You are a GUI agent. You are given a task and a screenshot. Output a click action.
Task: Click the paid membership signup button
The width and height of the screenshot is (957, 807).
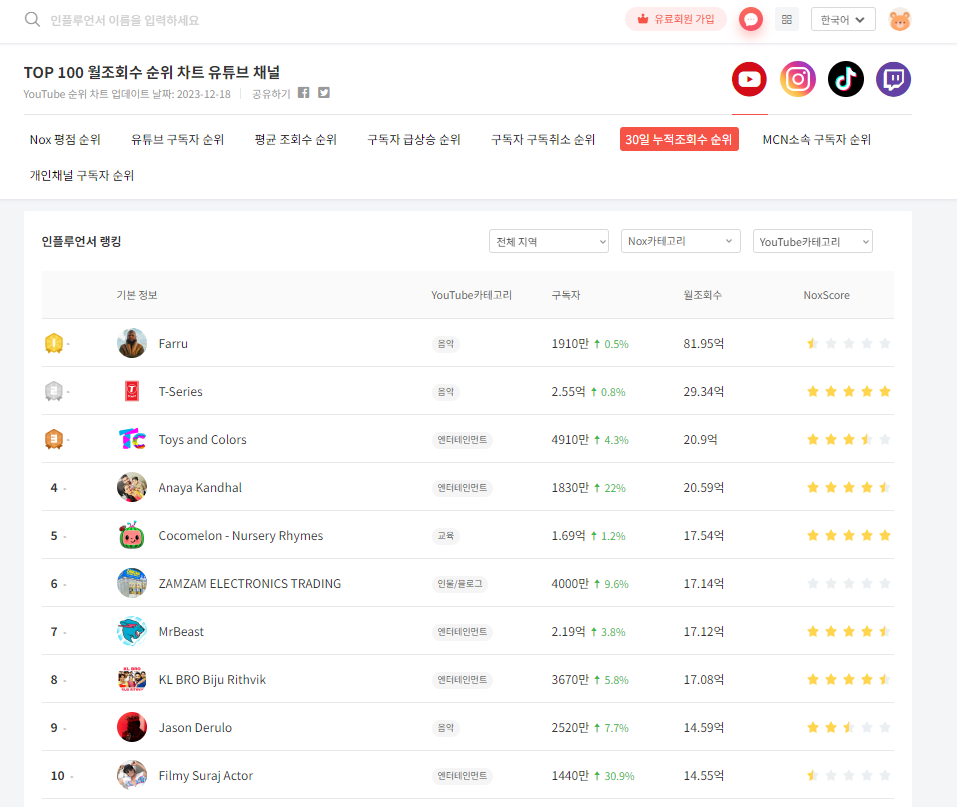(x=676, y=19)
